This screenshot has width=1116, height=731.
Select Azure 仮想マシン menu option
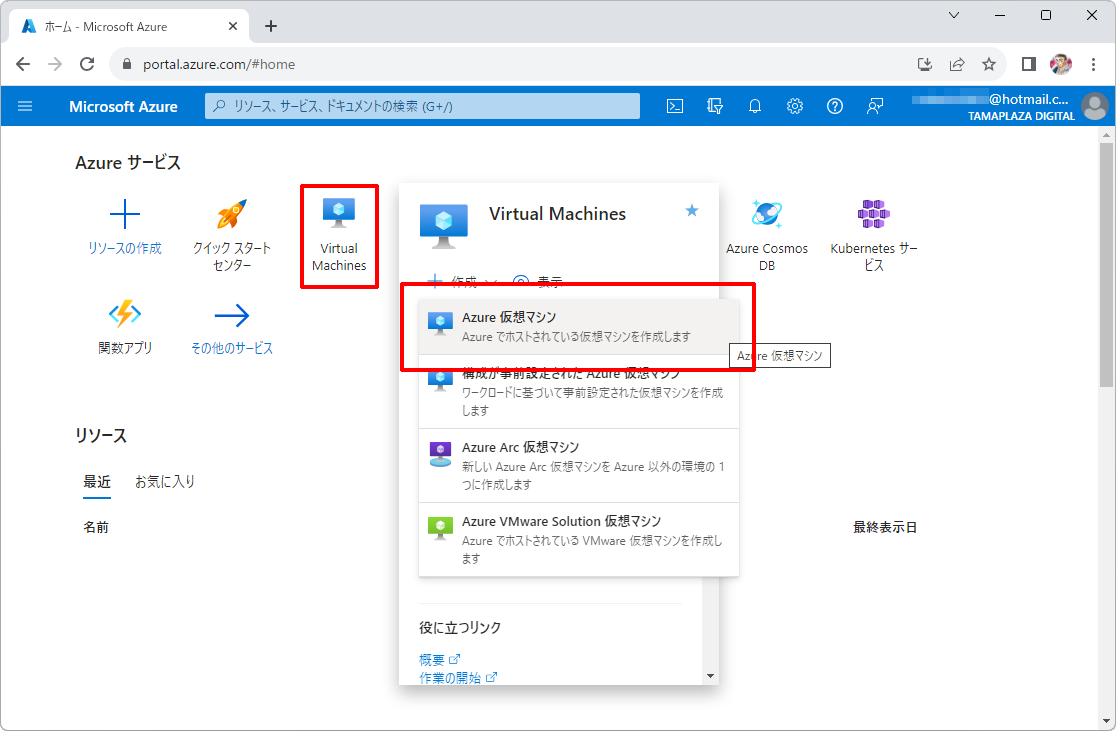[579, 327]
